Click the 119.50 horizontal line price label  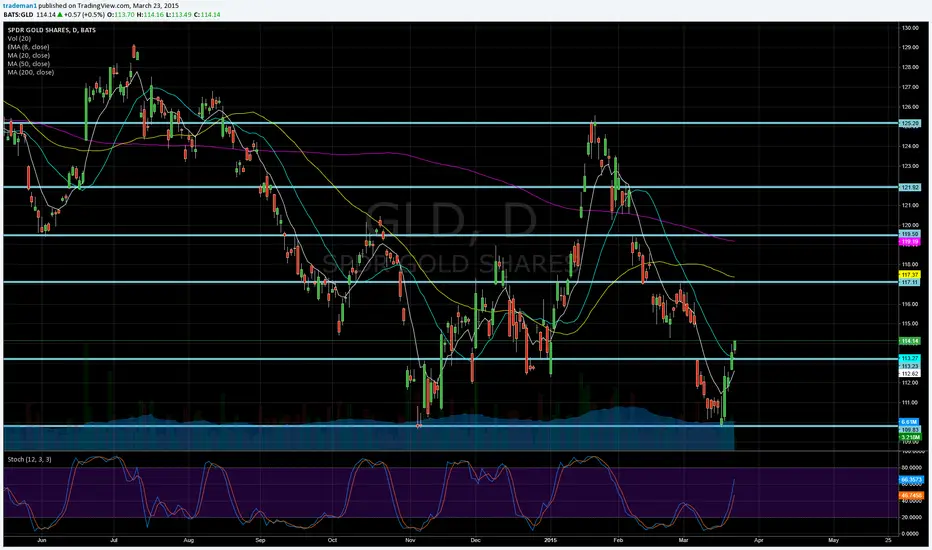[x=910, y=235]
